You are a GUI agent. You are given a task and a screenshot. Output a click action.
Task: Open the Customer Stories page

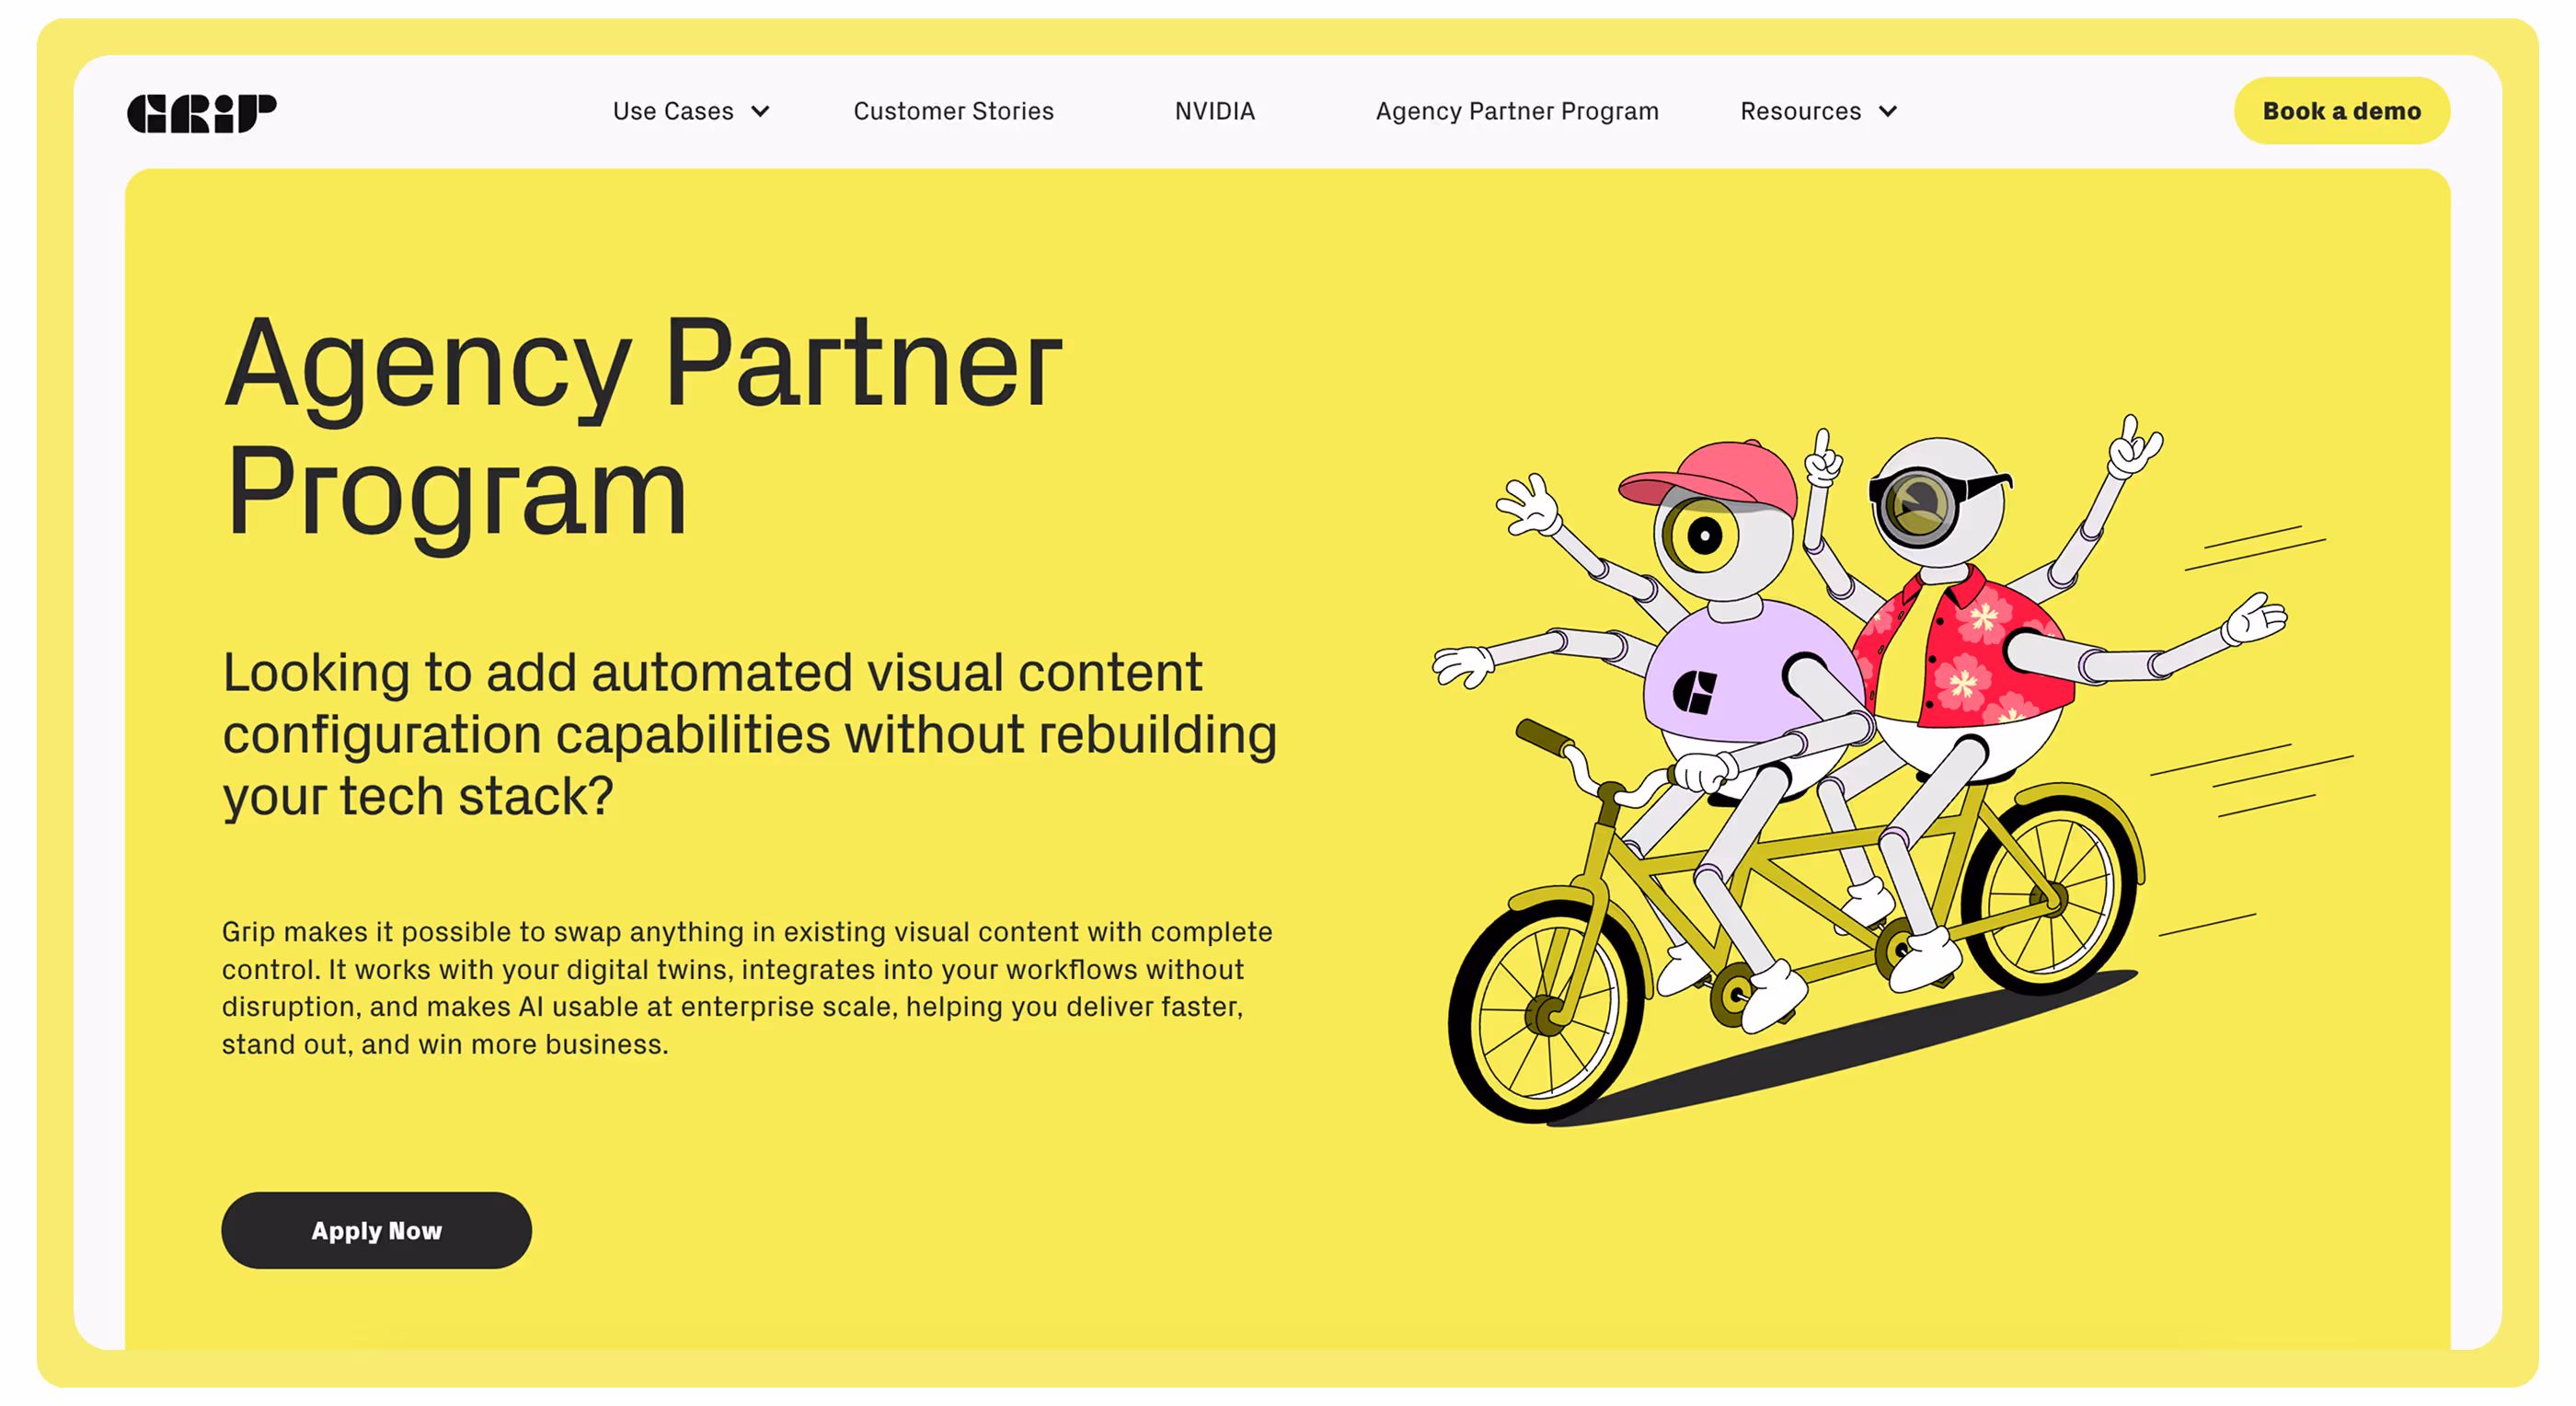[x=953, y=111]
